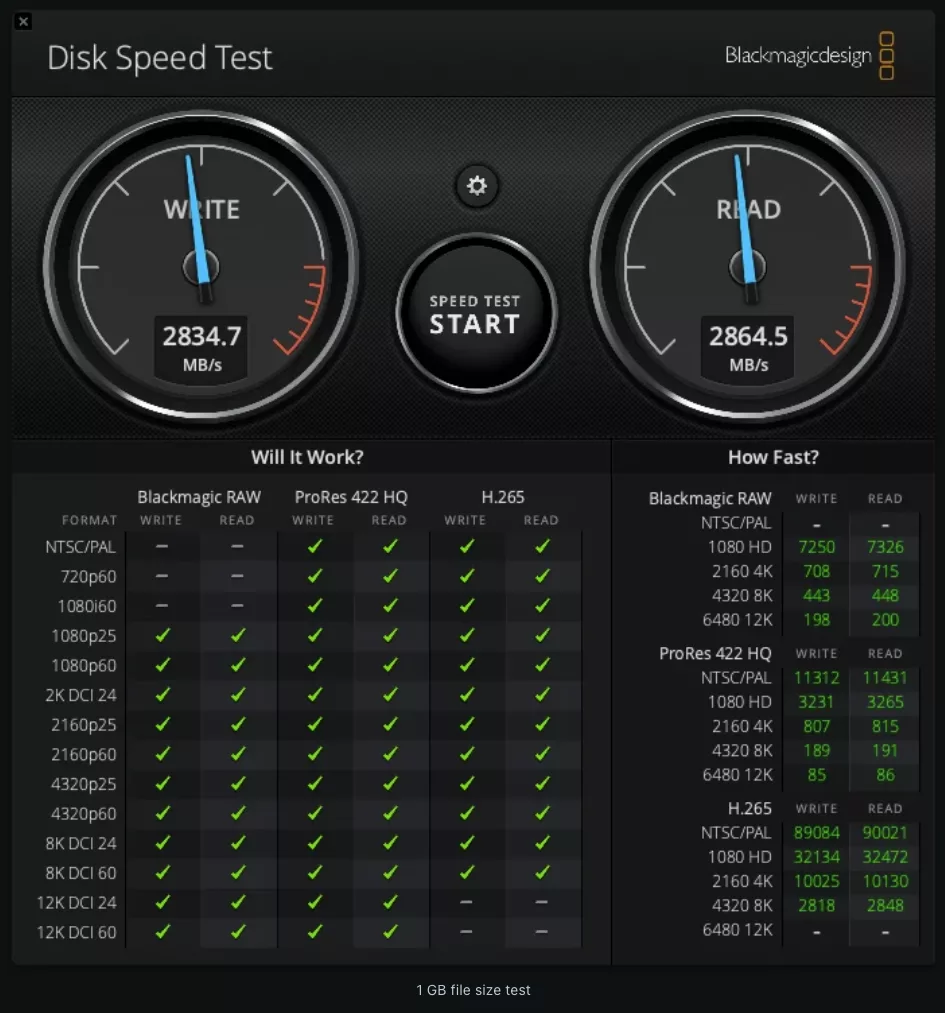This screenshot has height=1013, width=945.
Task: Click the Disk Speed Test title
Action: click(x=160, y=57)
